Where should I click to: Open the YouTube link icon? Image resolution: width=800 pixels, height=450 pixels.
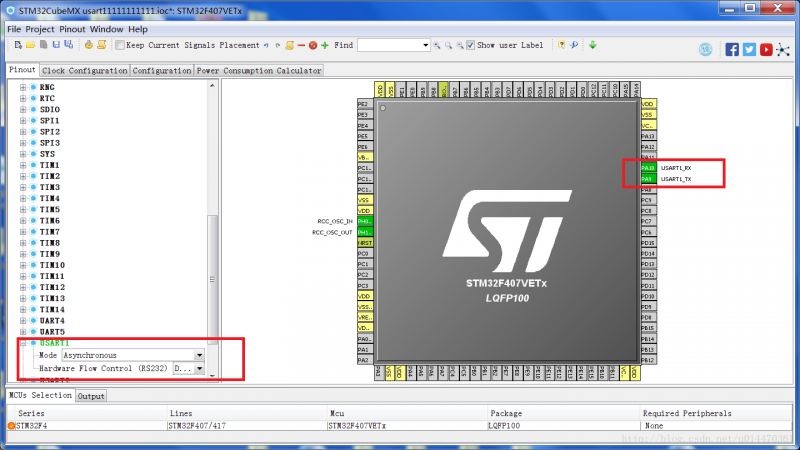[x=766, y=49]
